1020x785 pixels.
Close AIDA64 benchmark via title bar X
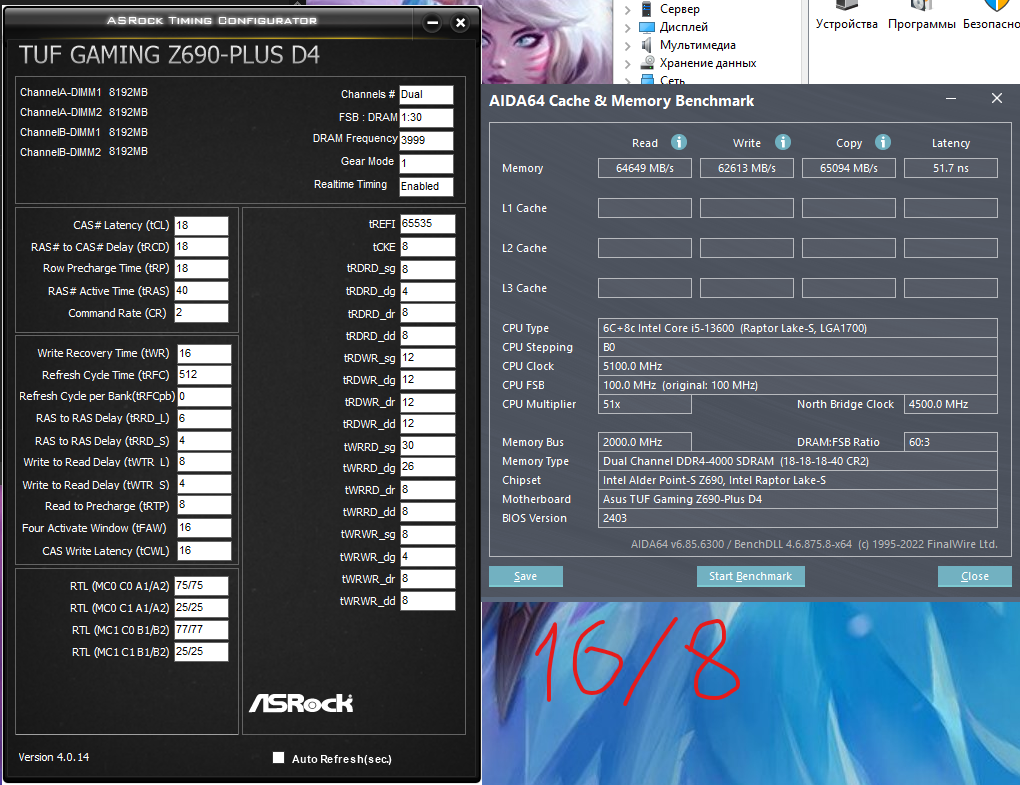997,99
